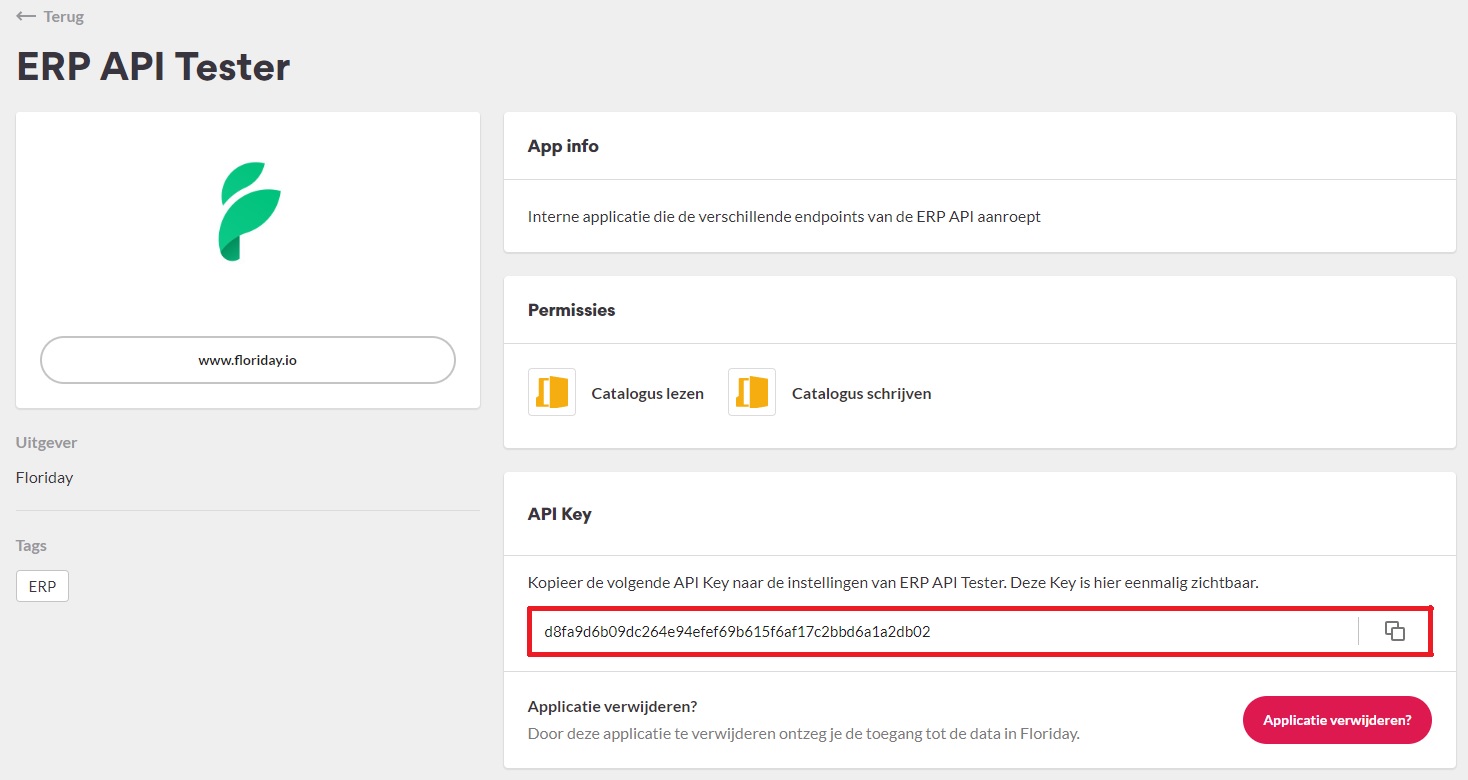Select the publisher name Floriday
The image size is (1468, 780).
click(44, 477)
